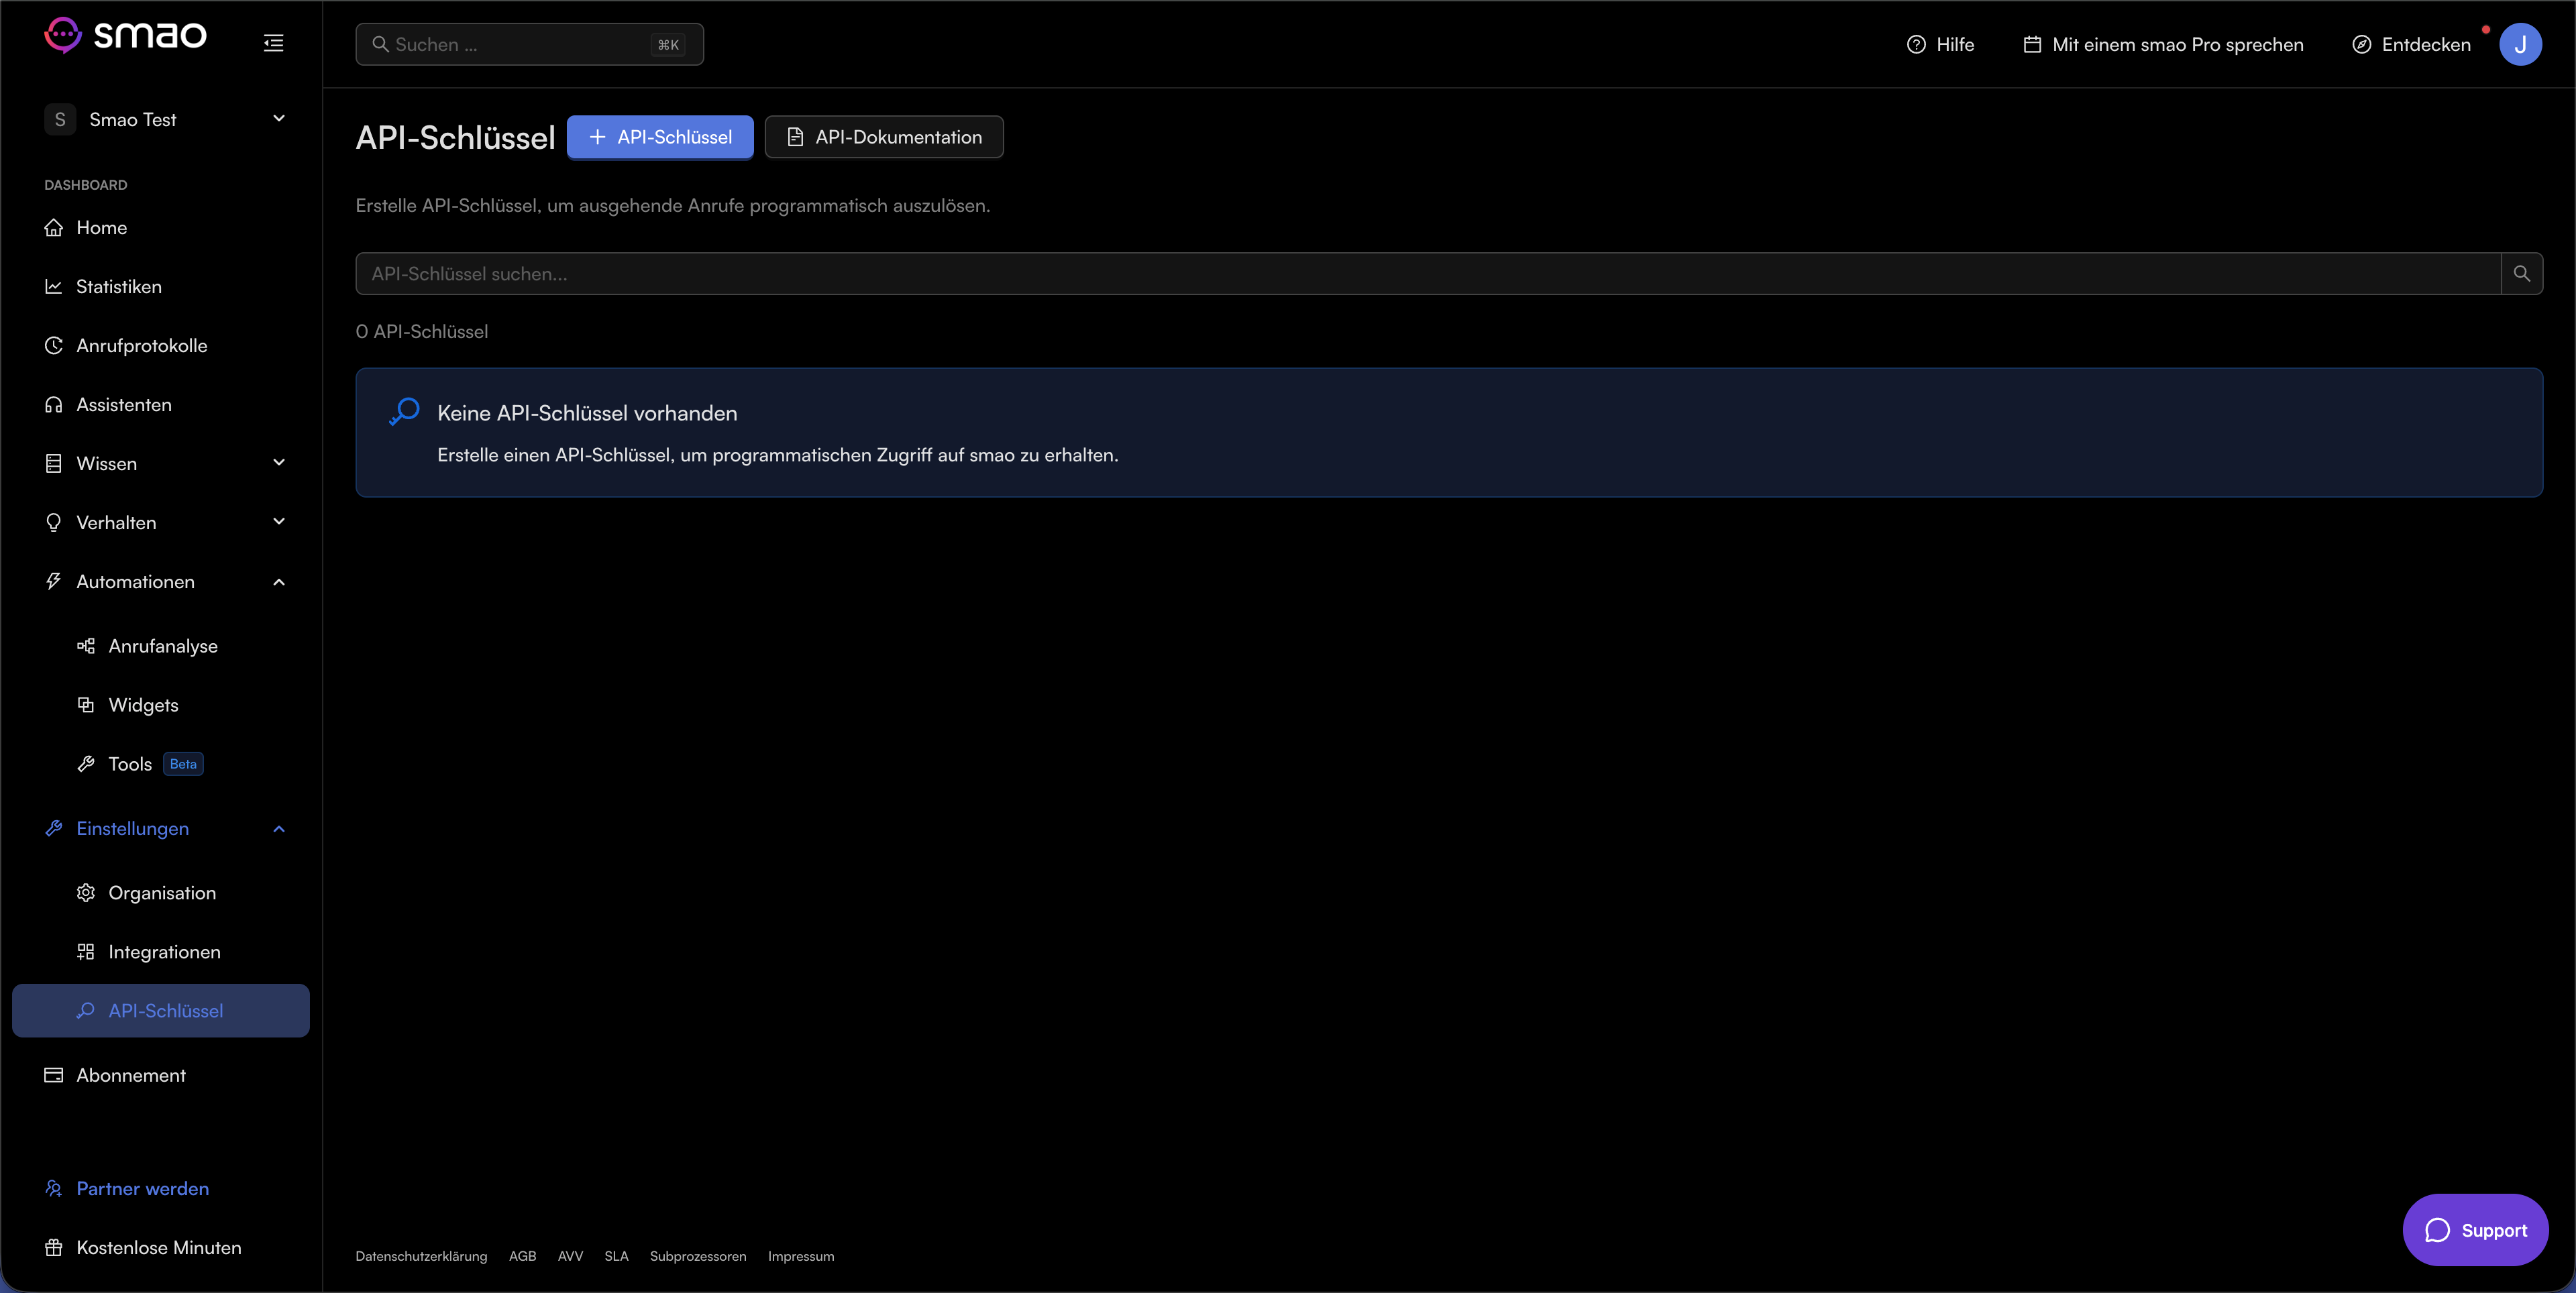Open Widgets from its sidebar icon
Image resolution: width=2576 pixels, height=1293 pixels.
click(x=86, y=705)
